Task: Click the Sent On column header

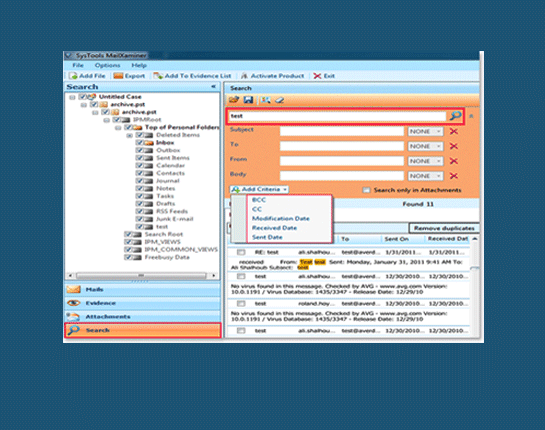Action: (397, 239)
